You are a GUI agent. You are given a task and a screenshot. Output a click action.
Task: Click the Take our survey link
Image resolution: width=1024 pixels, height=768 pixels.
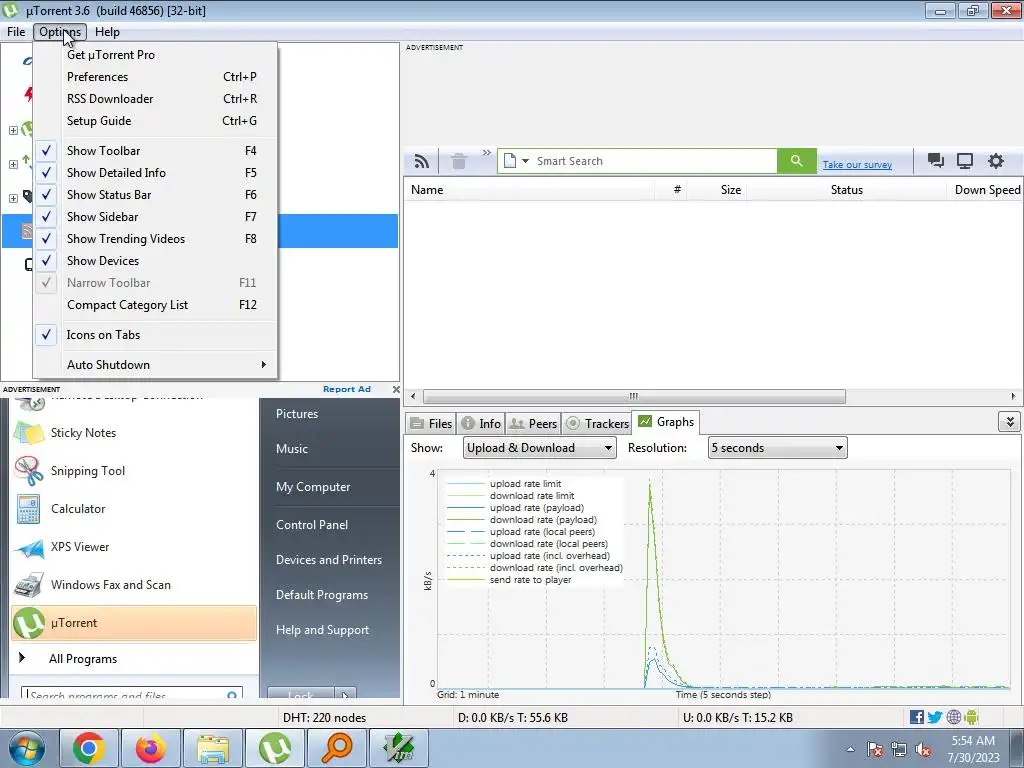pos(857,165)
